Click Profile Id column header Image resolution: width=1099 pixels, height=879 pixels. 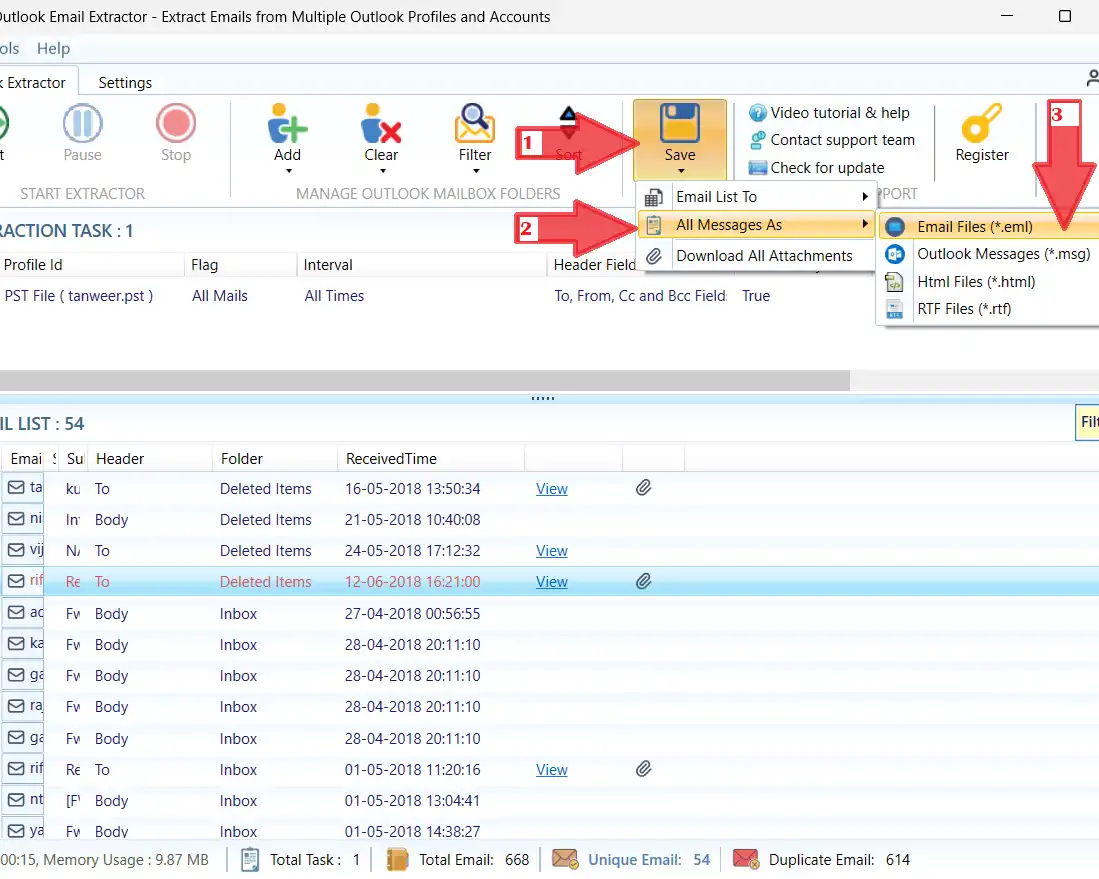(91, 264)
